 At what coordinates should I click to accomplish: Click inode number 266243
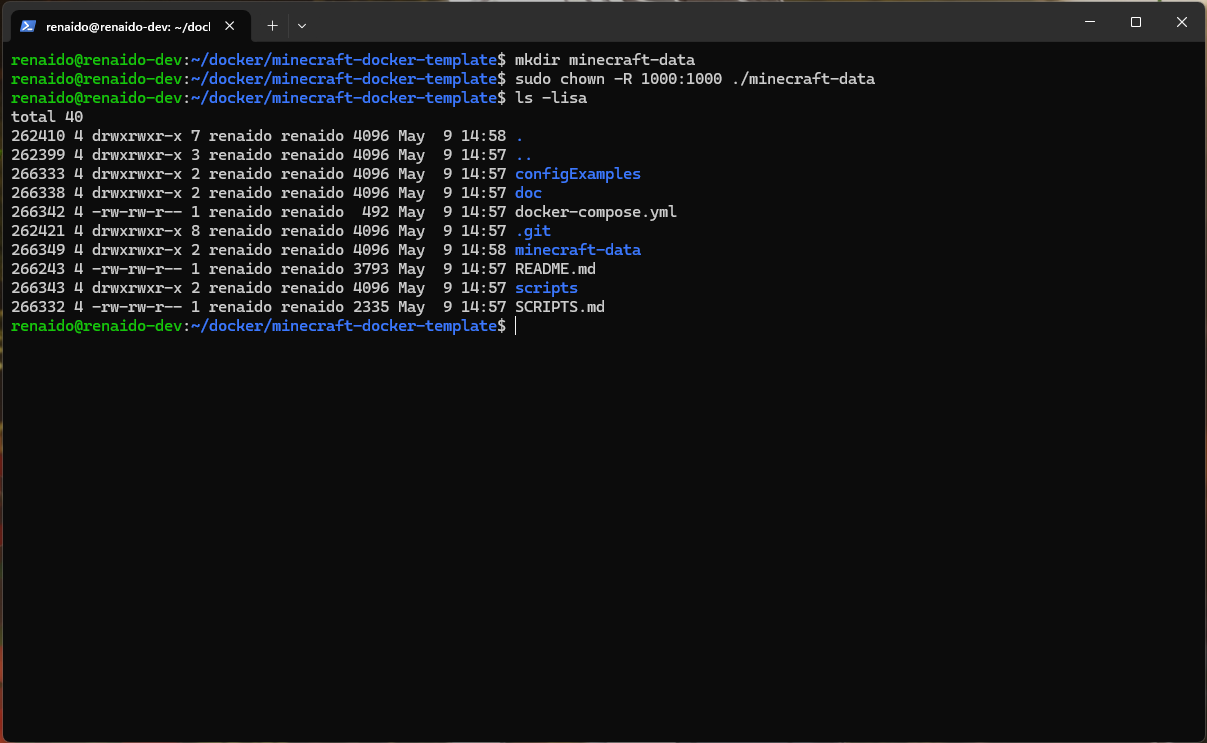tap(38, 269)
